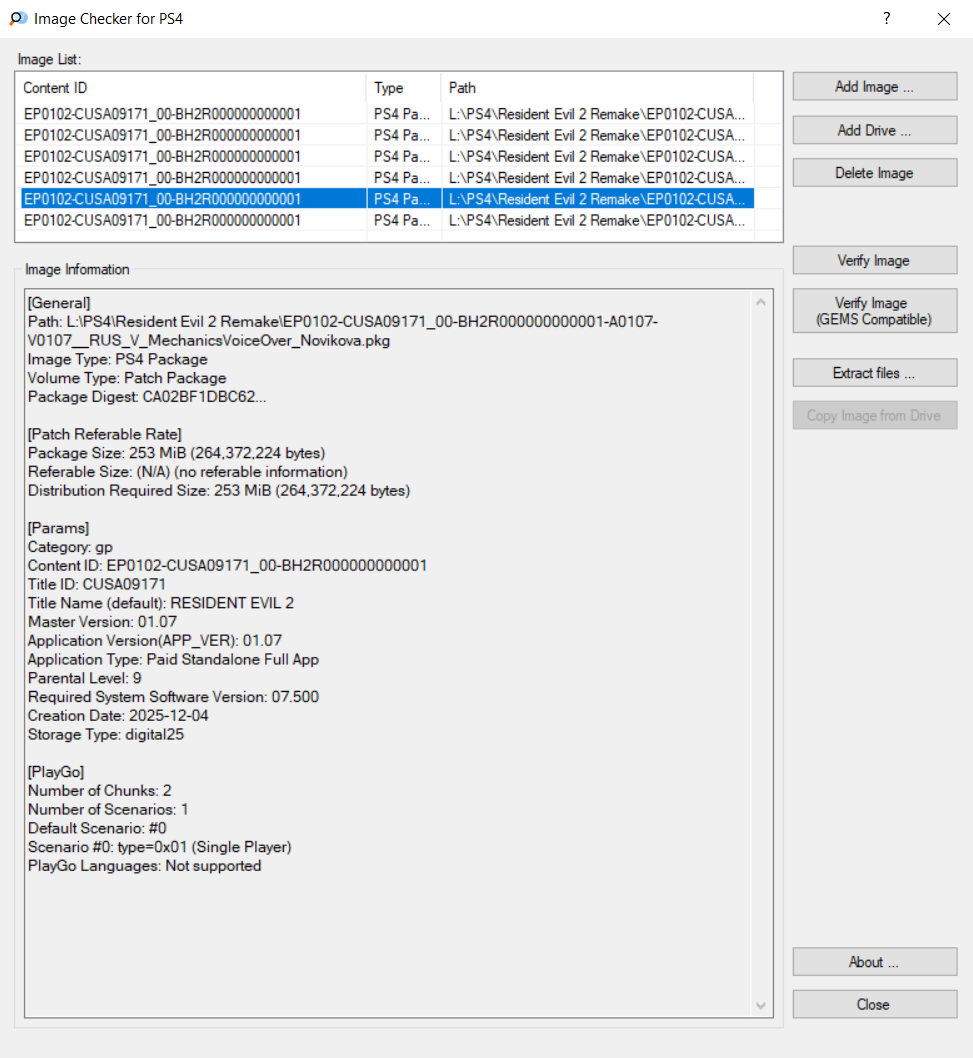Run the plain Verify Image button

(x=874, y=261)
